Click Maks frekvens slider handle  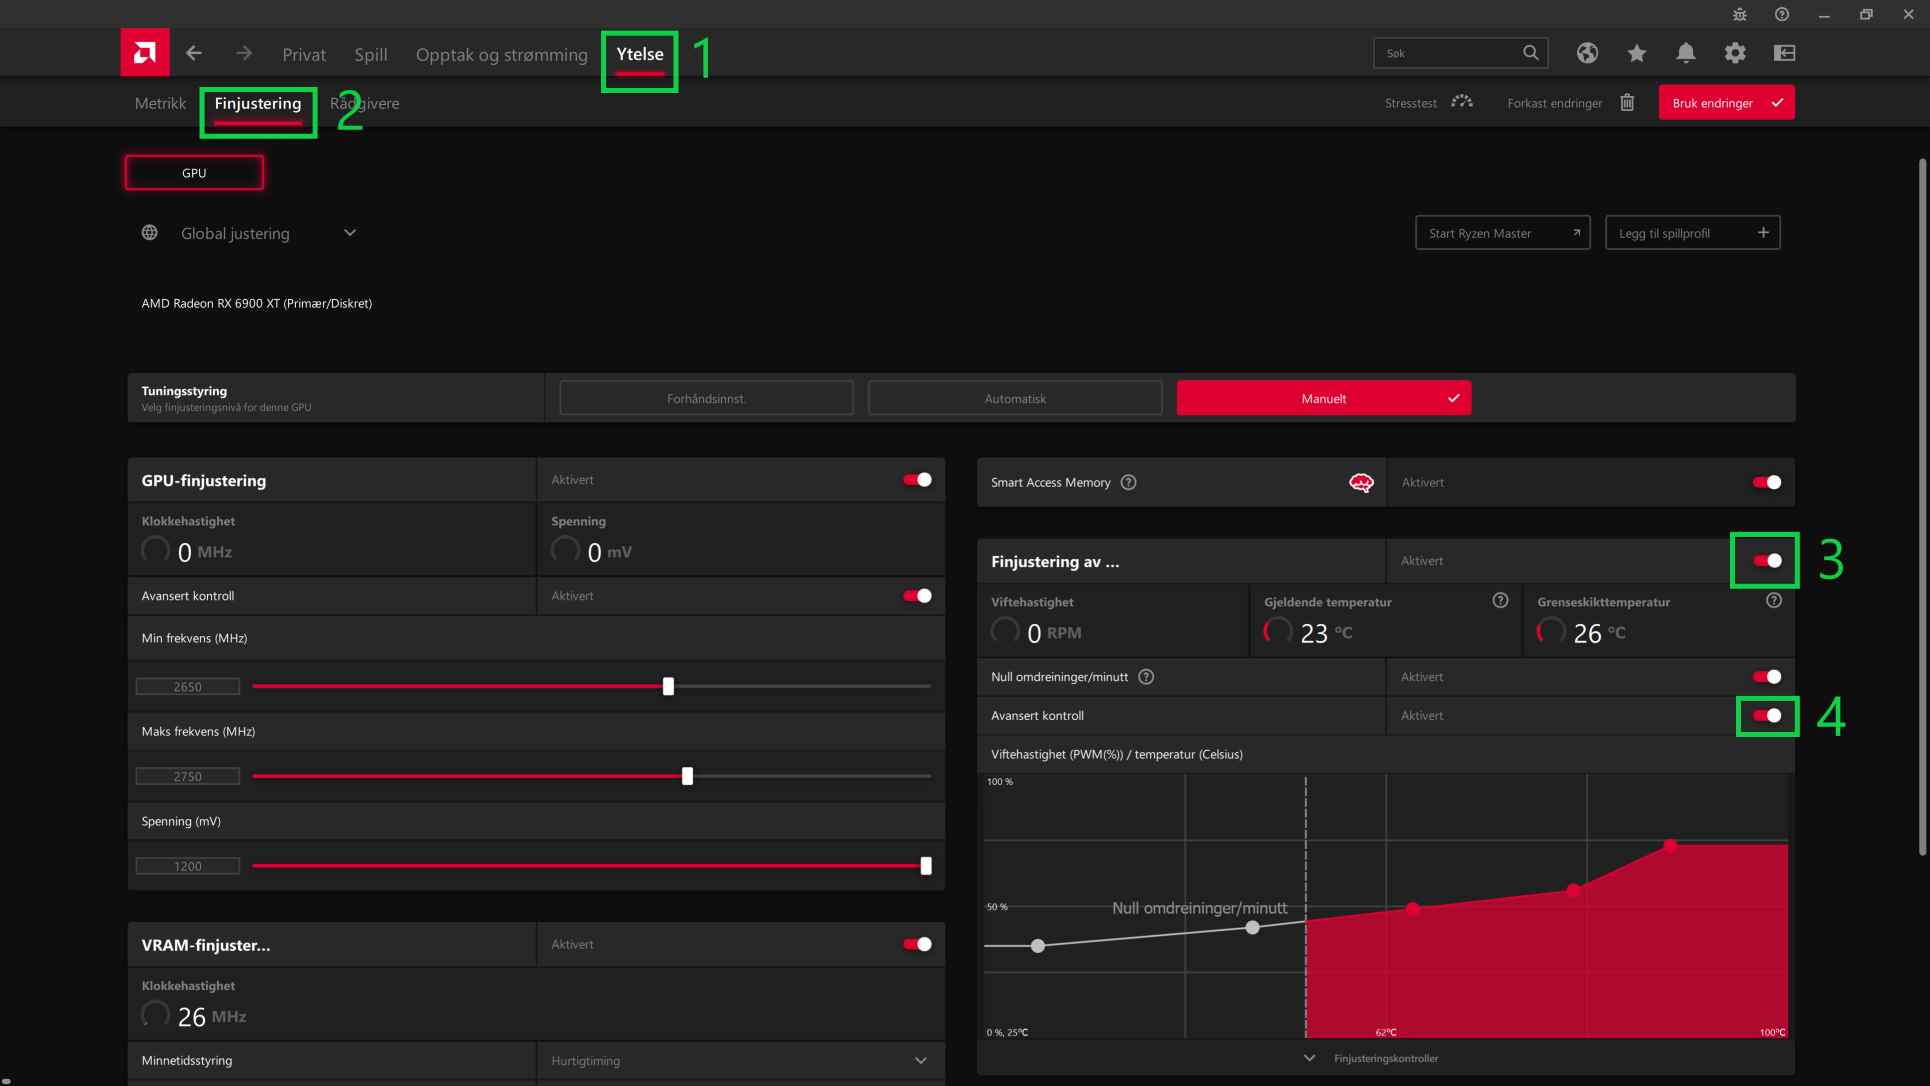pyautogui.click(x=687, y=776)
